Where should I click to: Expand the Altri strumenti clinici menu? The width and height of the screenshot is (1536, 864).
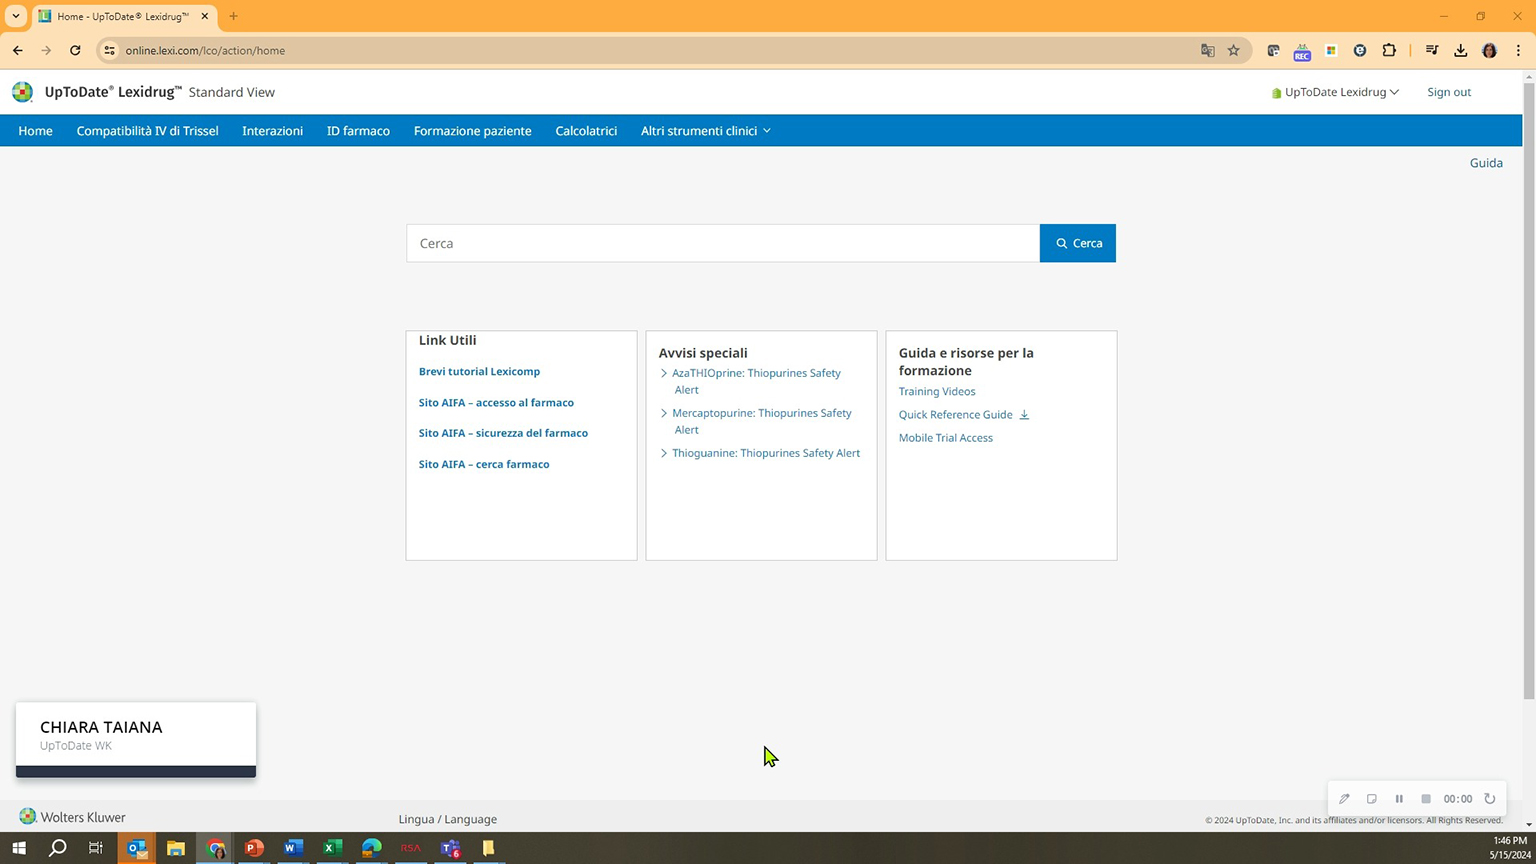[705, 131]
